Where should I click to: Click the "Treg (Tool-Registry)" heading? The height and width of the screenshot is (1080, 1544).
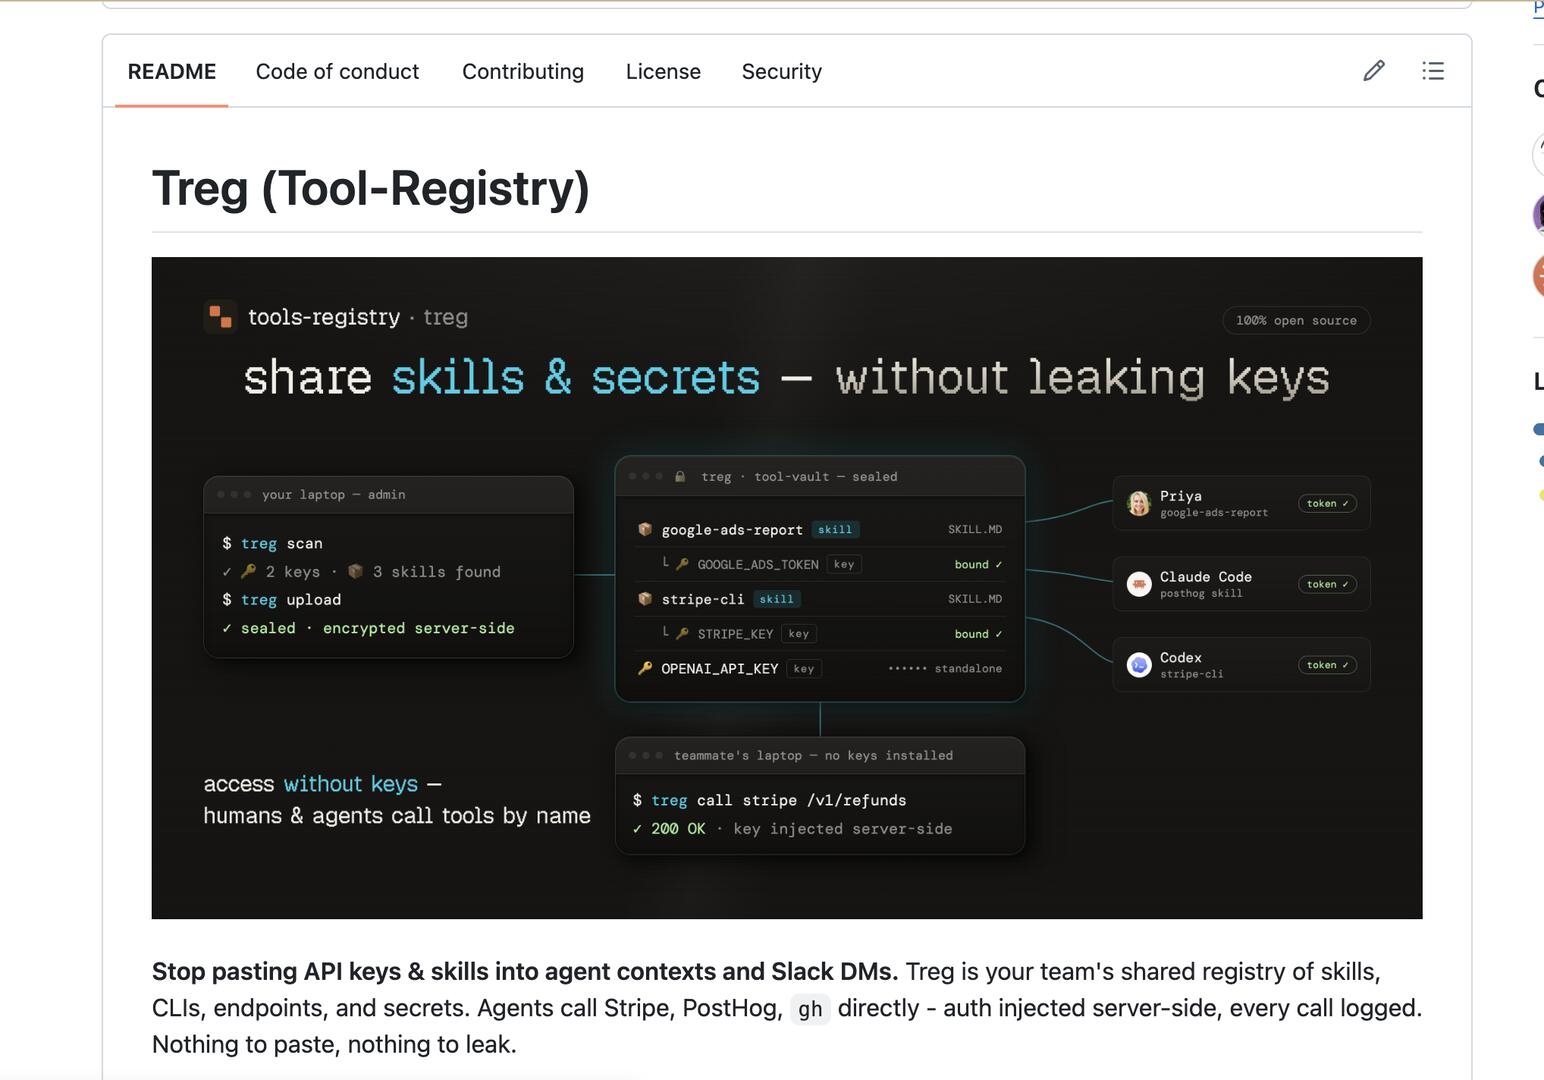[371, 188]
